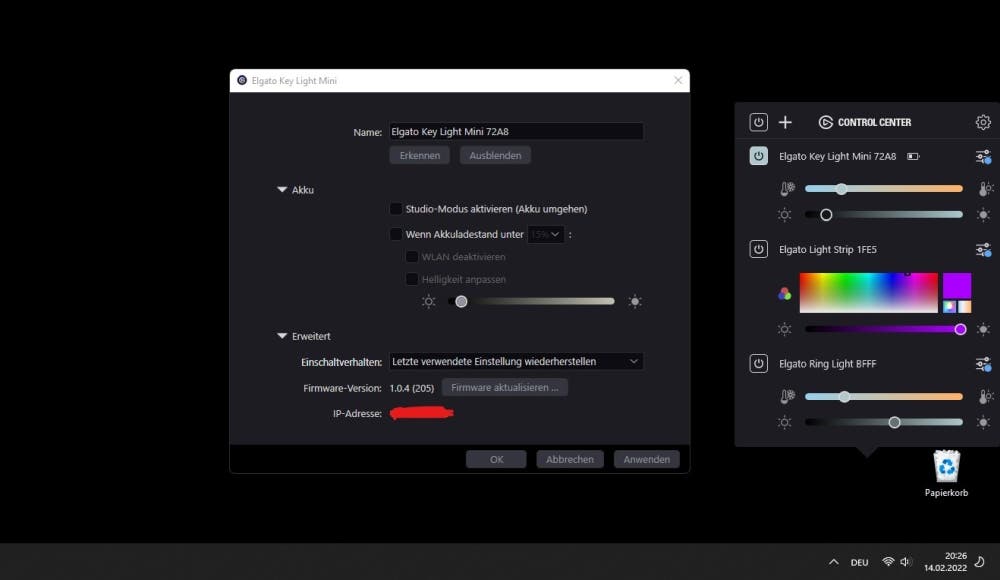Viewport: 1000px width, 580px height.
Task: Toggle all lights power in Control Center
Action: click(x=758, y=122)
